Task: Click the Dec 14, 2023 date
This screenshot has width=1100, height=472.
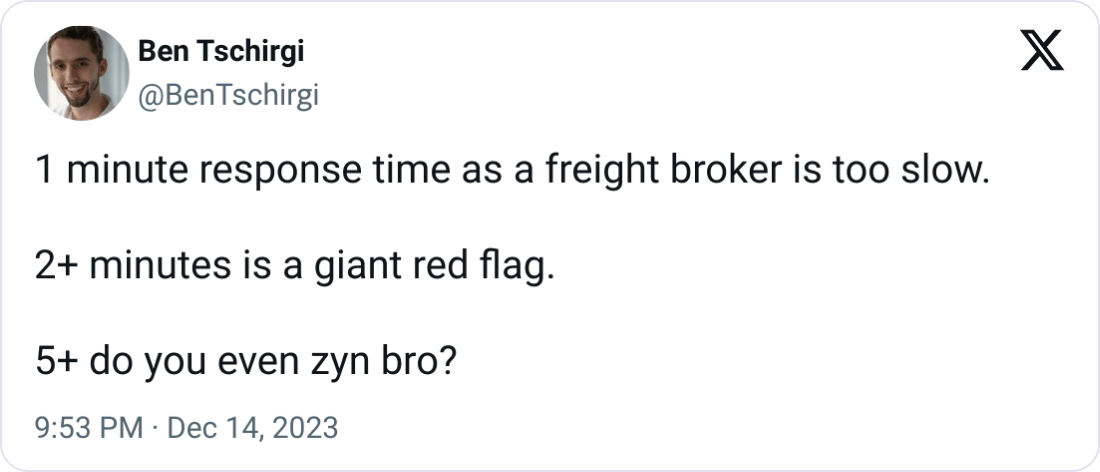Action: [x=253, y=428]
